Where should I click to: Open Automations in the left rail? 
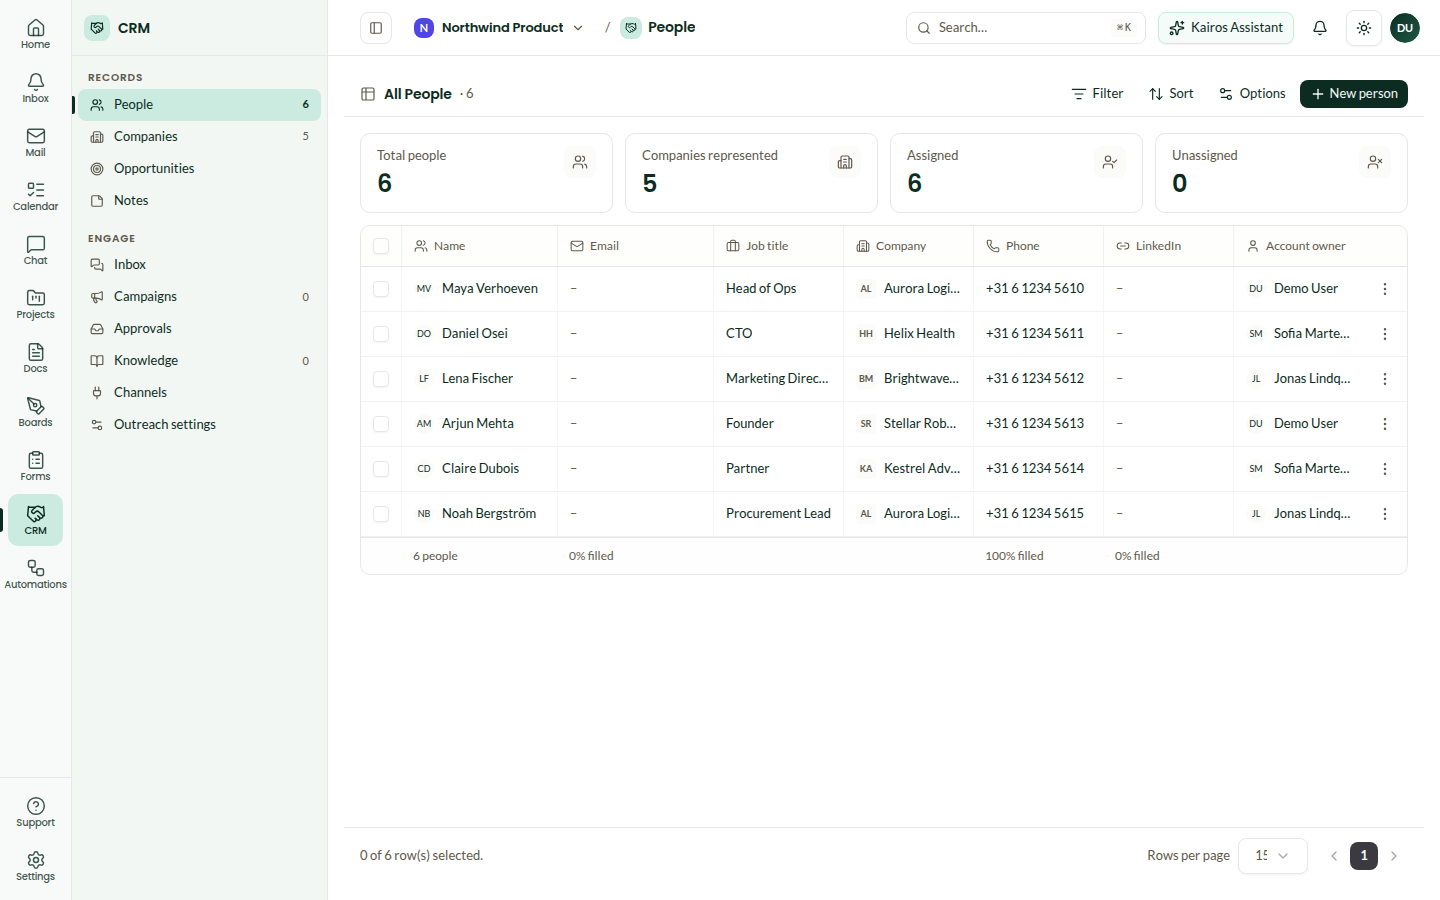(35, 574)
